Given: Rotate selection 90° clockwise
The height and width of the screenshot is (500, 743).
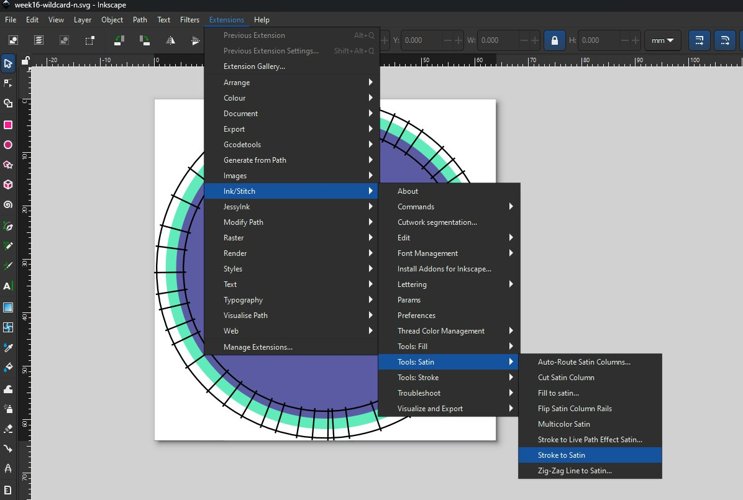Looking at the screenshot, I should [x=145, y=40].
